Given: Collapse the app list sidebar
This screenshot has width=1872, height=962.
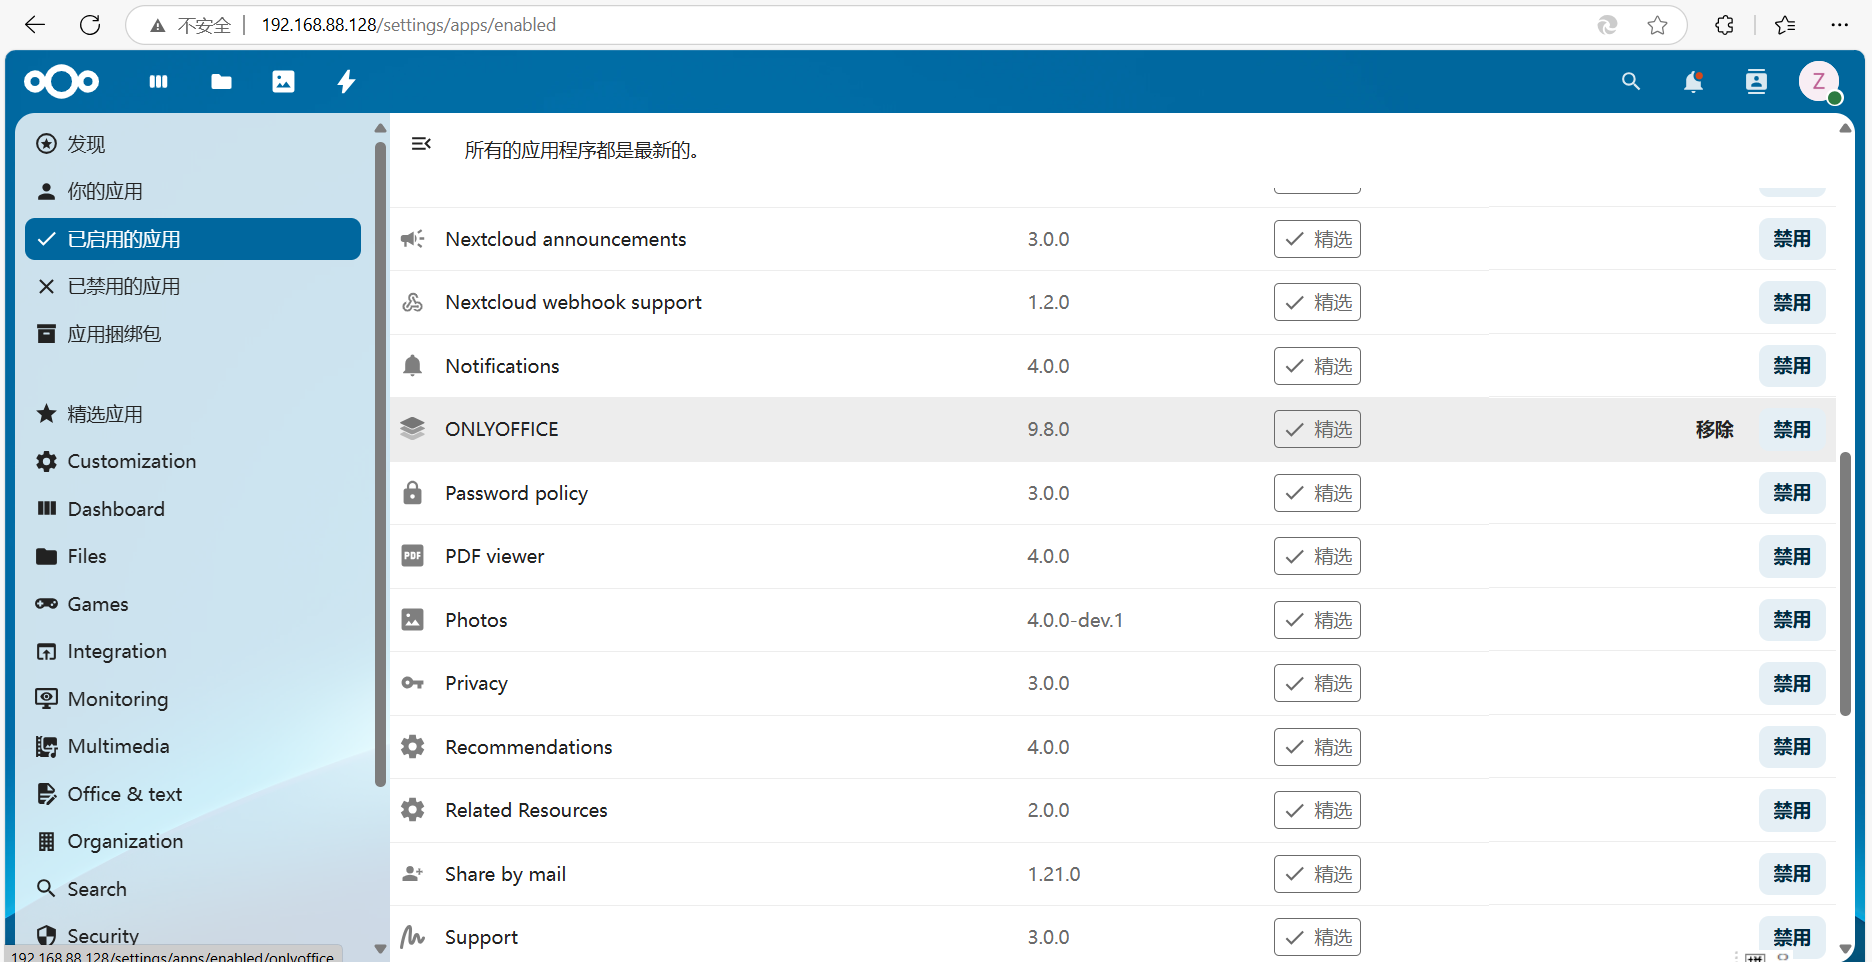Looking at the screenshot, I should pyautogui.click(x=420, y=144).
